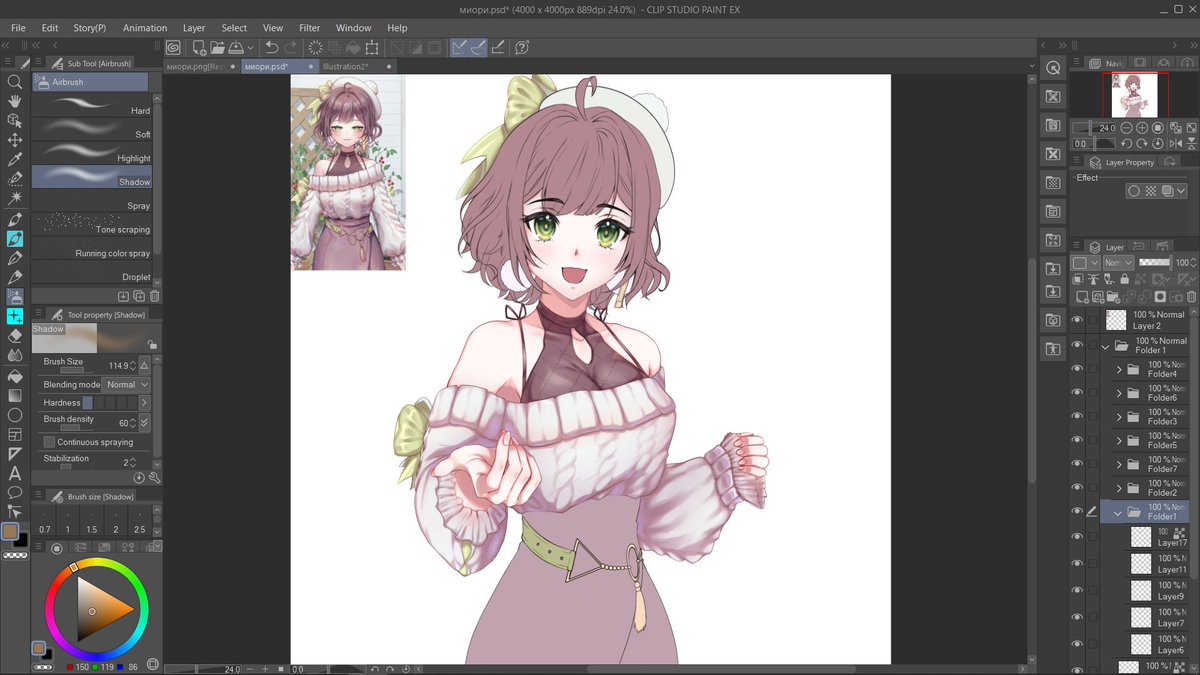The width and height of the screenshot is (1200, 675).
Task: Duplicate sub tool icon below brush list
Action: coord(139,296)
